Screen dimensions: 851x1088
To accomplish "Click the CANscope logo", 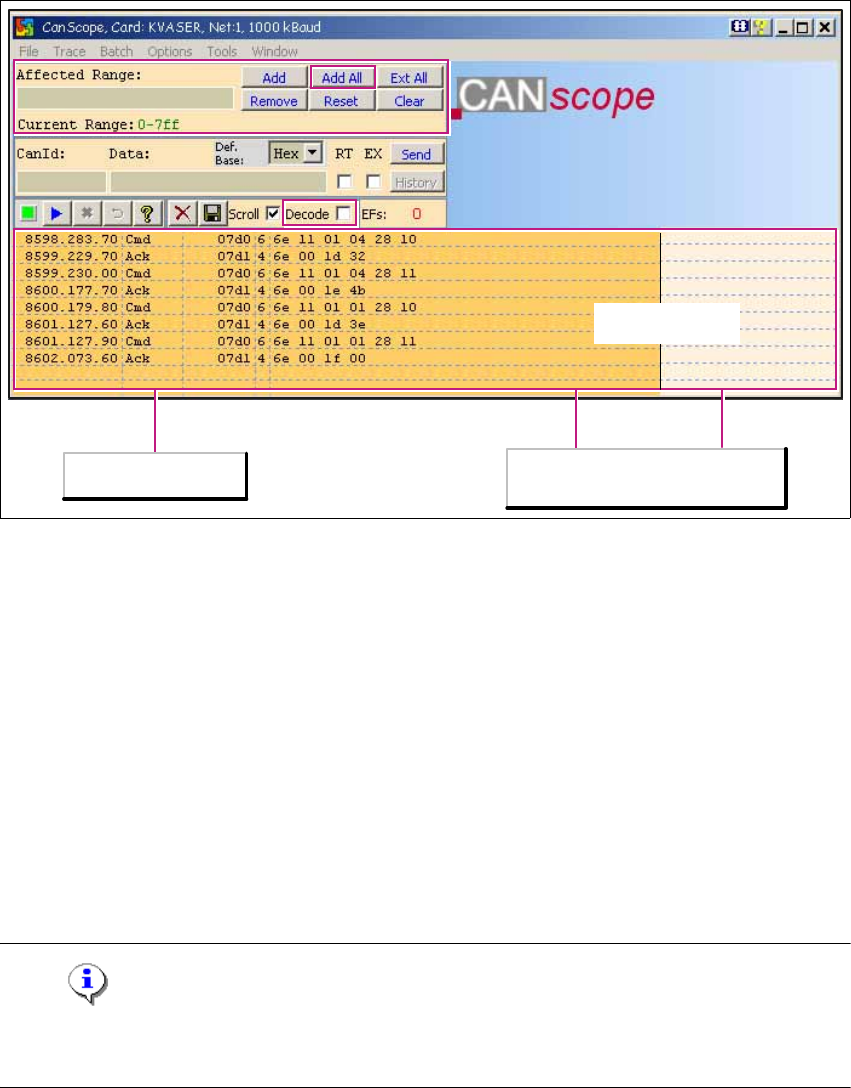I will click(x=555, y=99).
